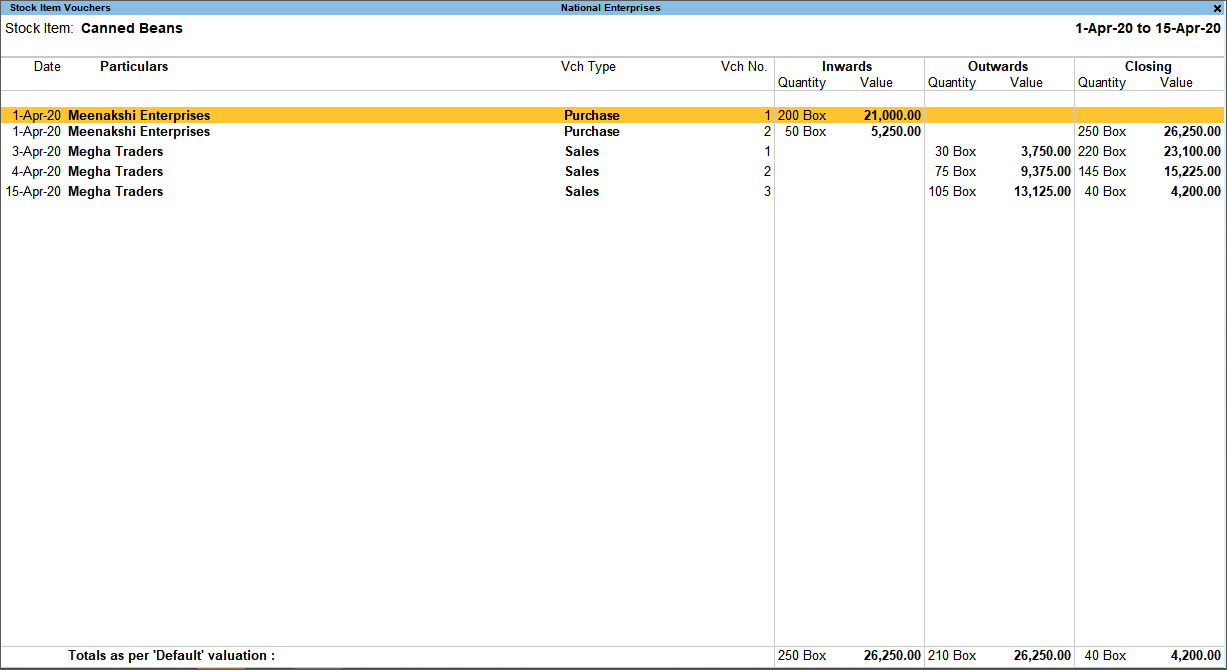The width and height of the screenshot is (1227, 670).
Task: Click outward value 13,125.00
Action: click(x=1042, y=192)
